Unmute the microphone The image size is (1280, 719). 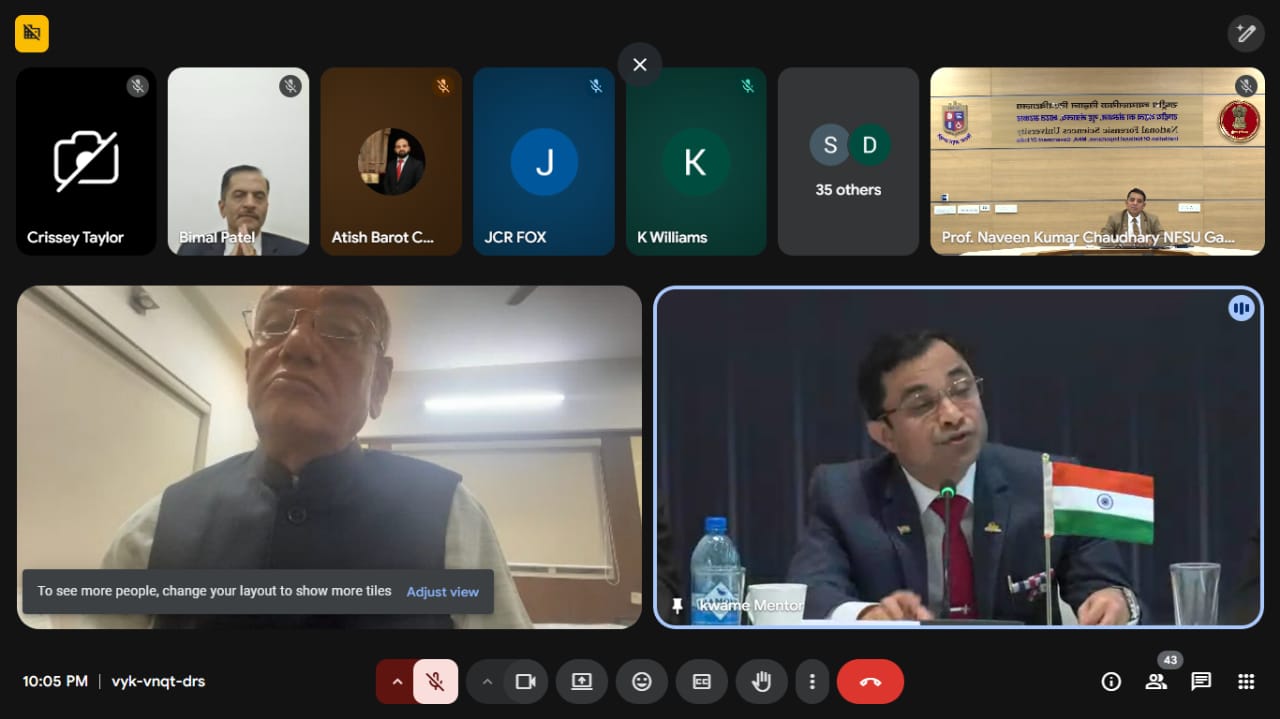coord(435,682)
